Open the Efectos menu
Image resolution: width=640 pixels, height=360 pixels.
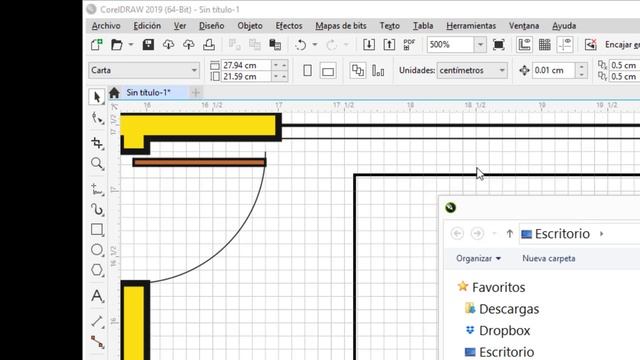pyautogui.click(x=289, y=26)
